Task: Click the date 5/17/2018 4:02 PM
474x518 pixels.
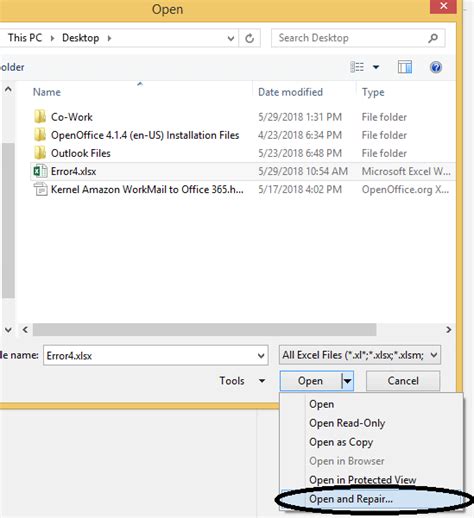Action: click(x=300, y=189)
